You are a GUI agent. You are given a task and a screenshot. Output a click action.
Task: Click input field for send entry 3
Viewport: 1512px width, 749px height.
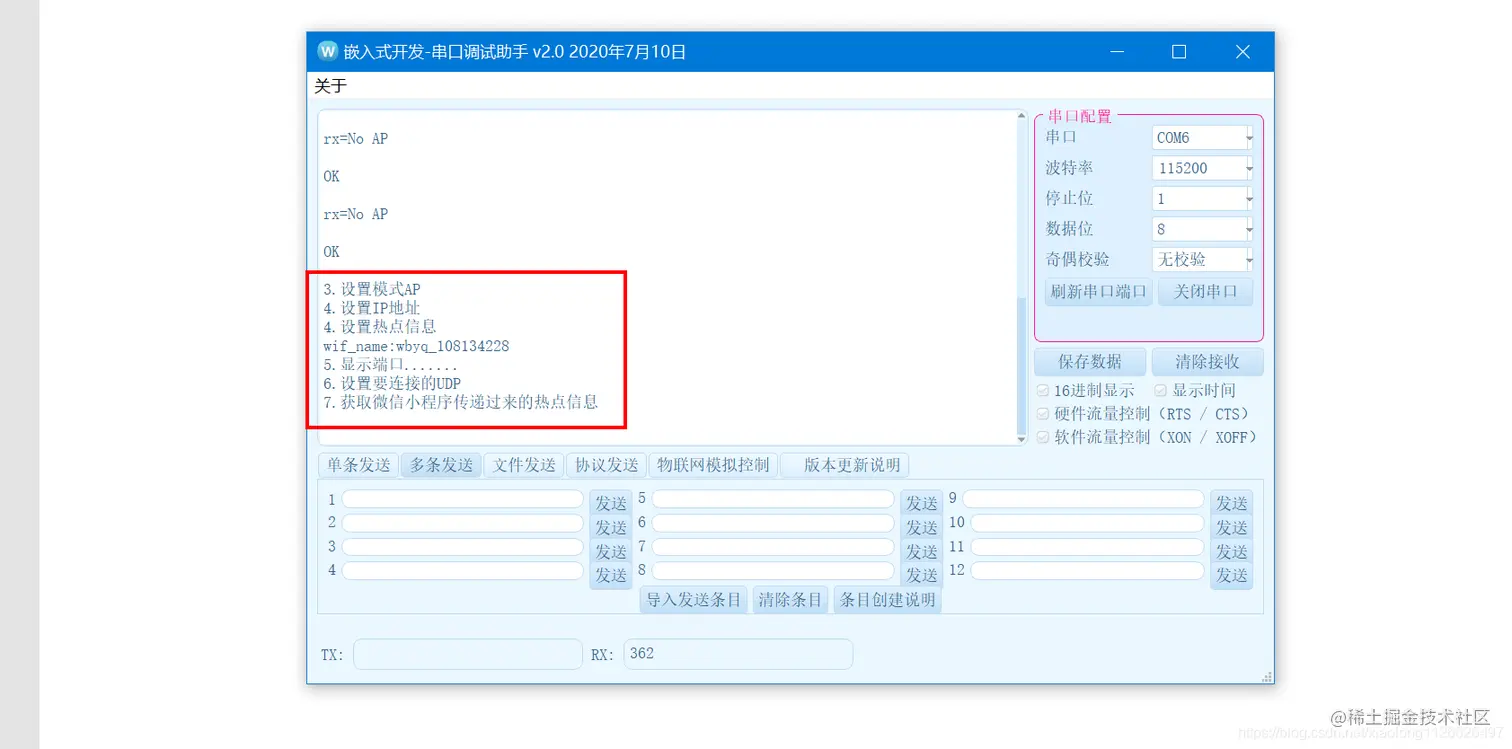[463, 547]
